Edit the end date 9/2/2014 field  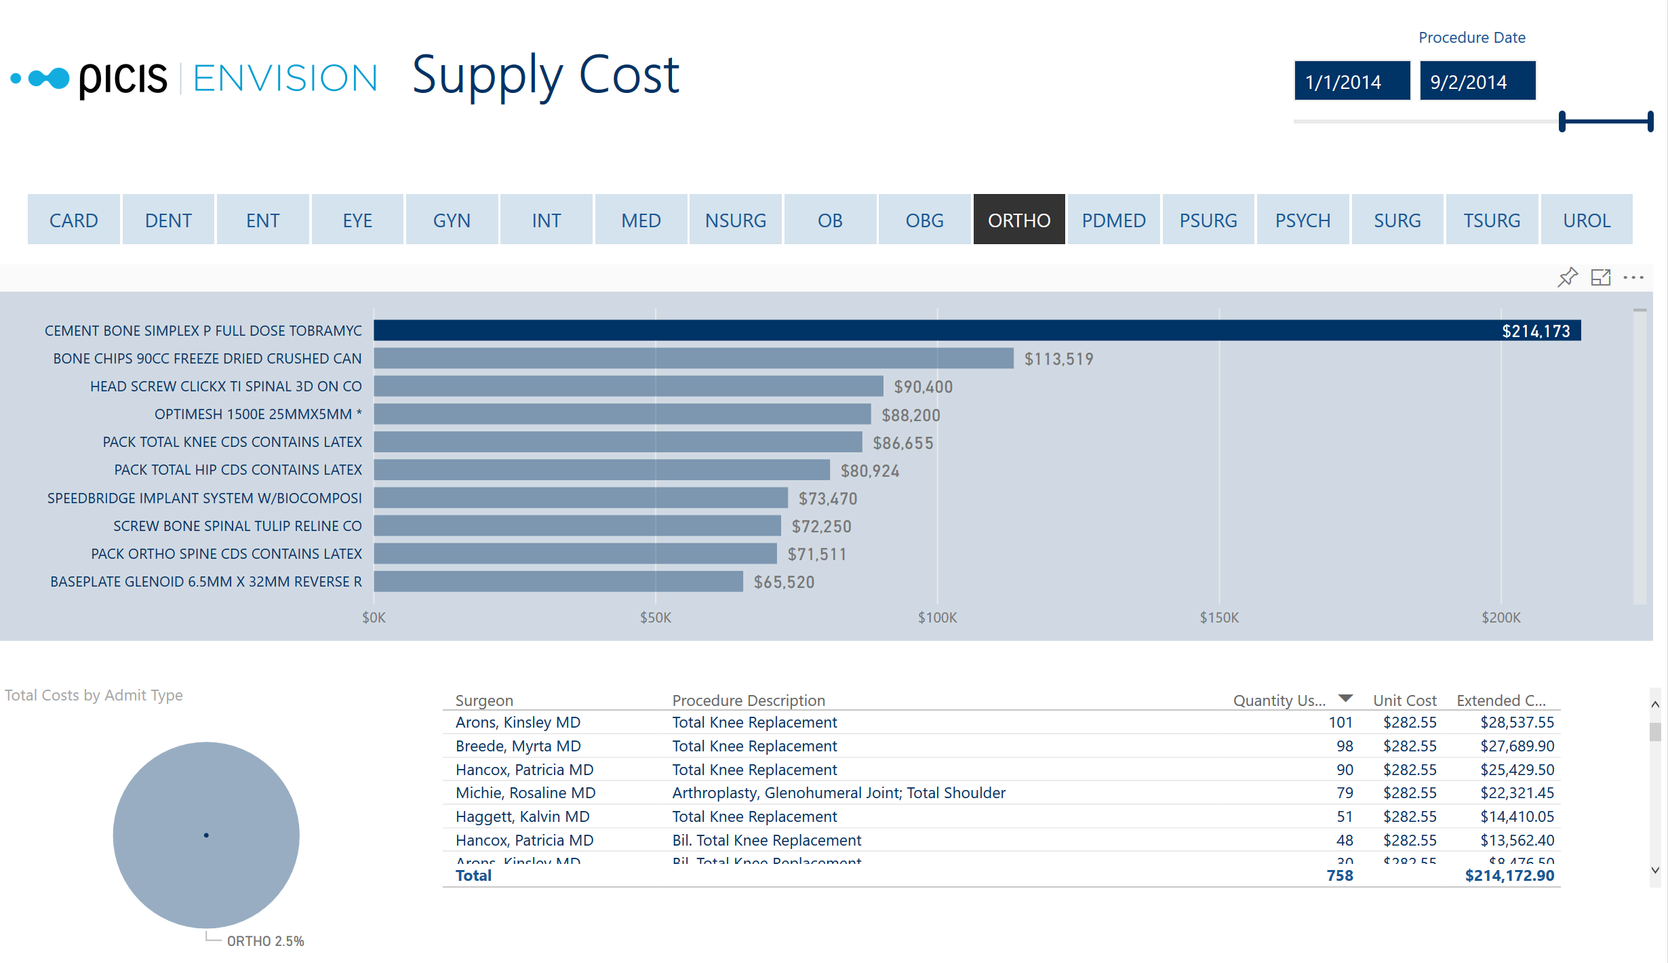(x=1477, y=82)
